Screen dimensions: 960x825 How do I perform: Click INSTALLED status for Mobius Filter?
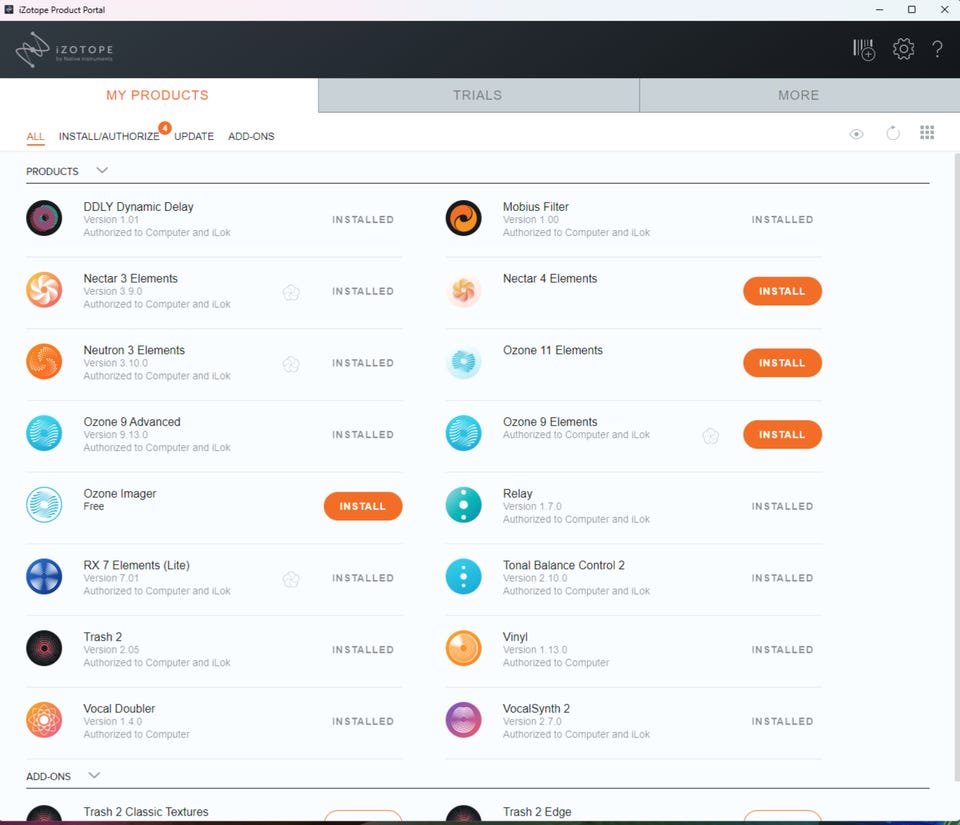[782, 219]
